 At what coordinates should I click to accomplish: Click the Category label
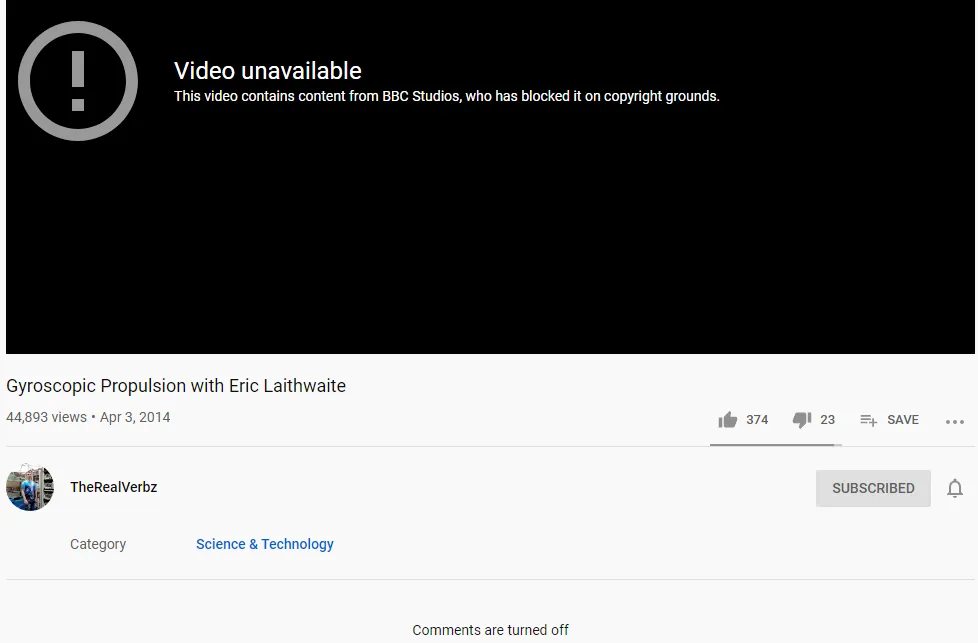[98, 544]
